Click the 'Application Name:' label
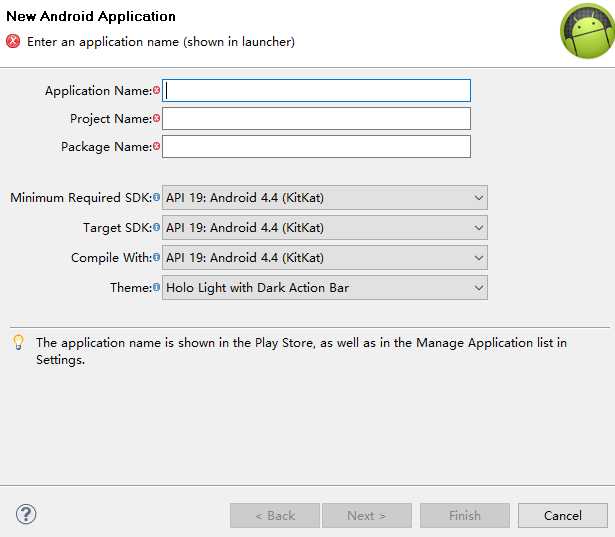This screenshot has height=537, width=615. tap(98, 91)
